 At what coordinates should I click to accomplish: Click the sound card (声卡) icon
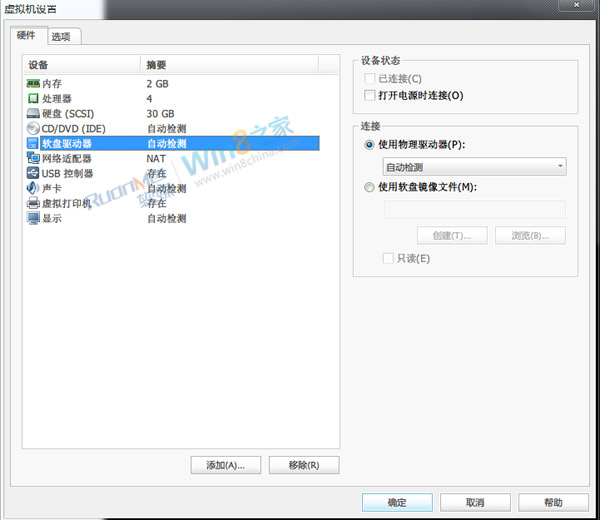coord(33,188)
